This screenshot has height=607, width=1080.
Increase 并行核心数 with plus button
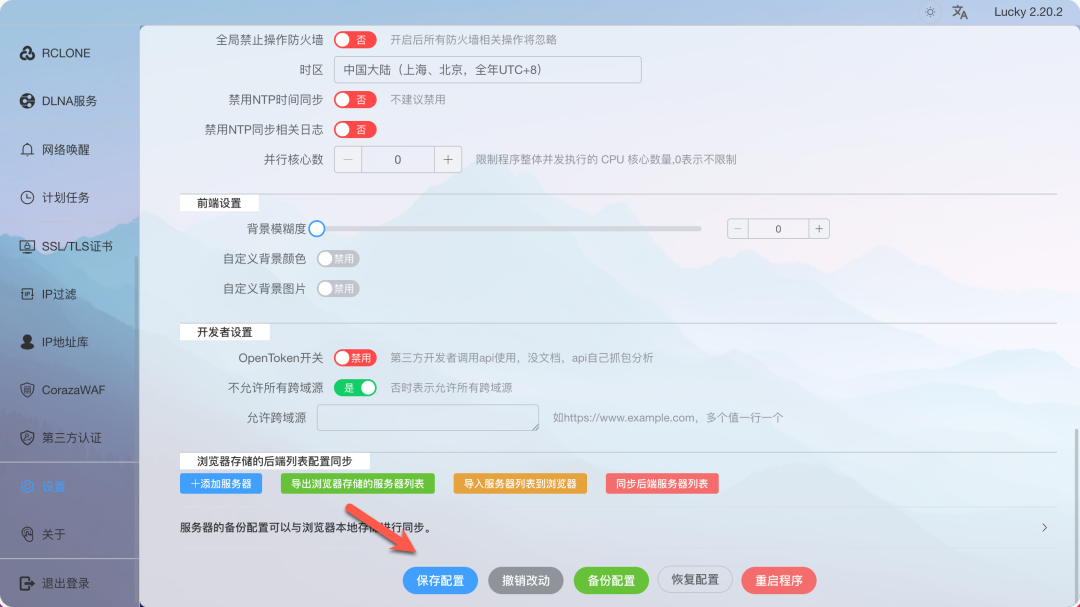[x=448, y=160]
